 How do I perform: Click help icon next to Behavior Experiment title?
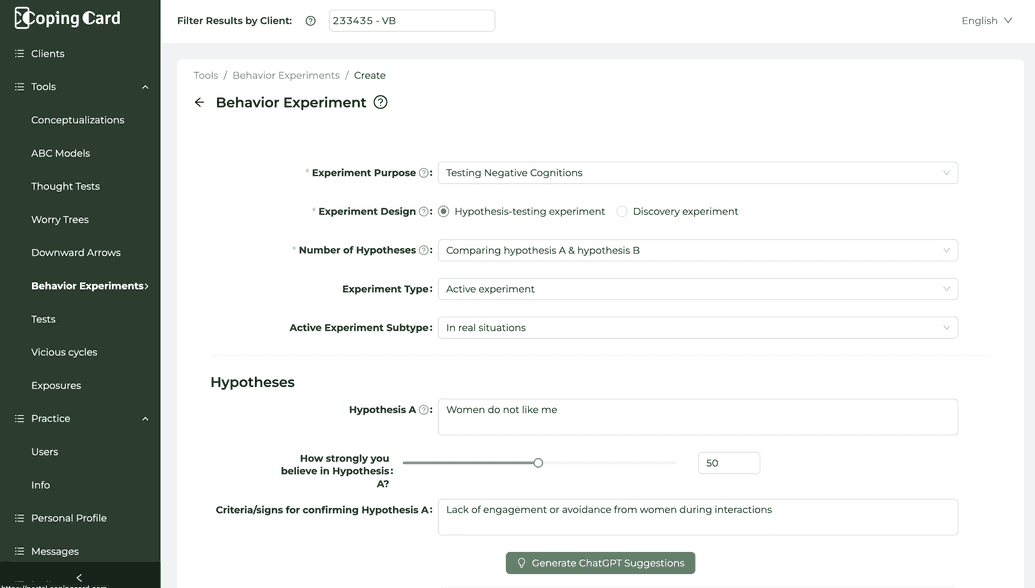[380, 102]
